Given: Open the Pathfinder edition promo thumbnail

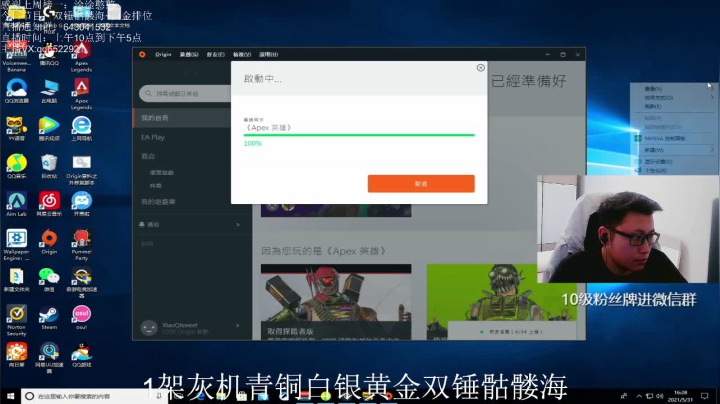Looking at the screenshot, I should 336,302.
